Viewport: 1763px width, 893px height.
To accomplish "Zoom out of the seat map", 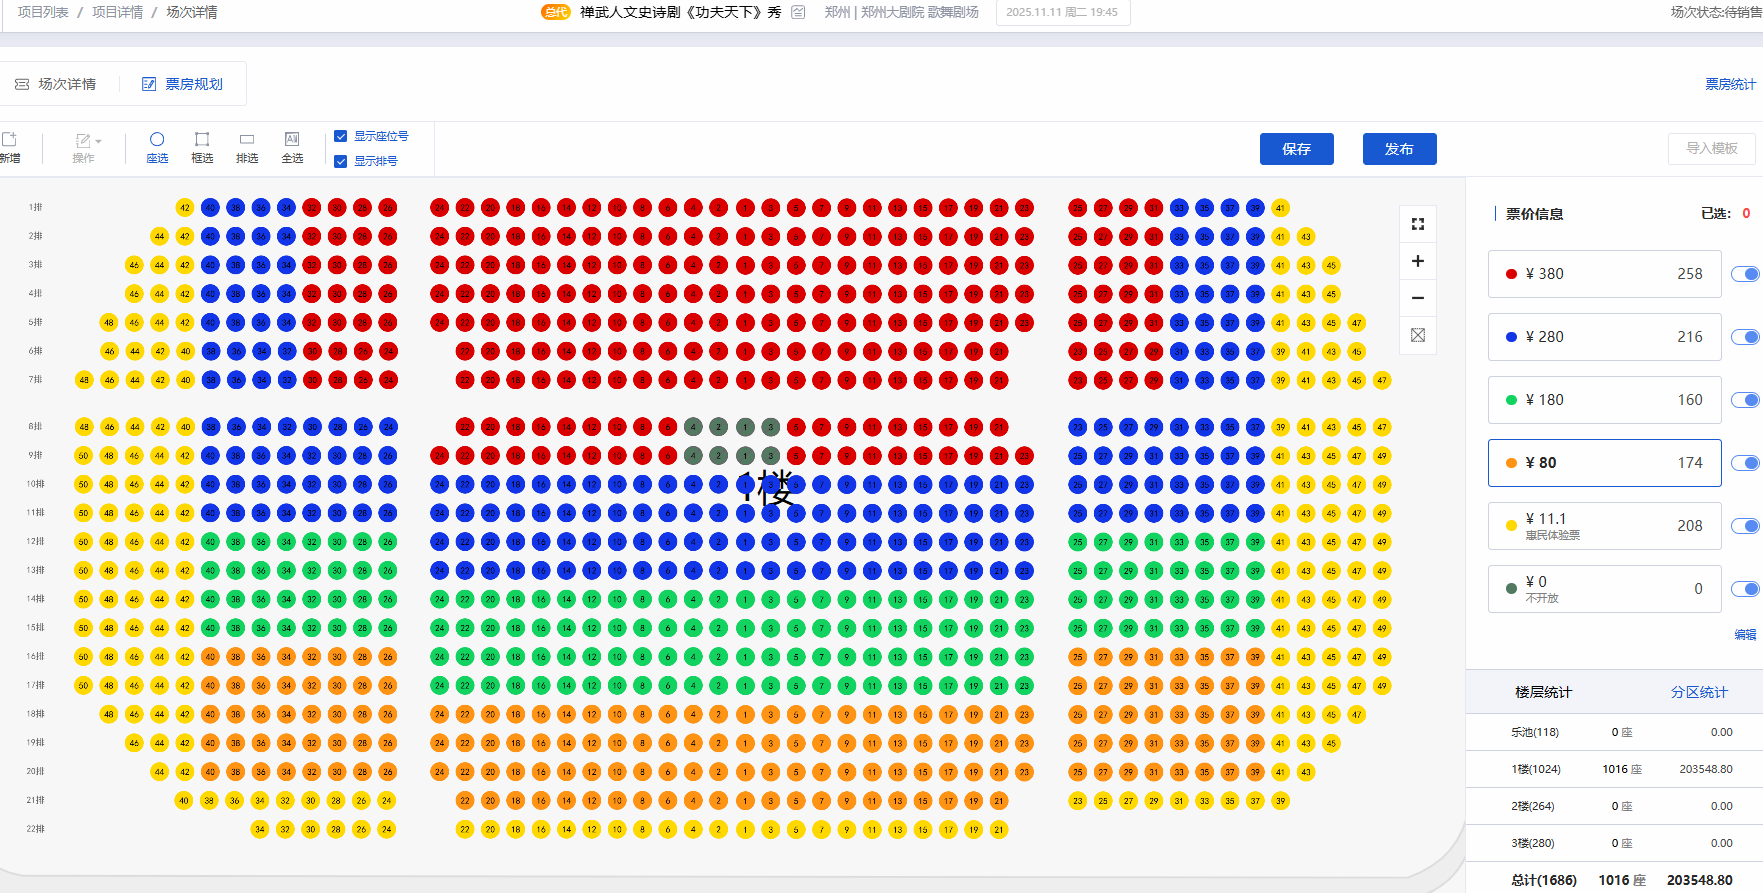I will [x=1417, y=298].
